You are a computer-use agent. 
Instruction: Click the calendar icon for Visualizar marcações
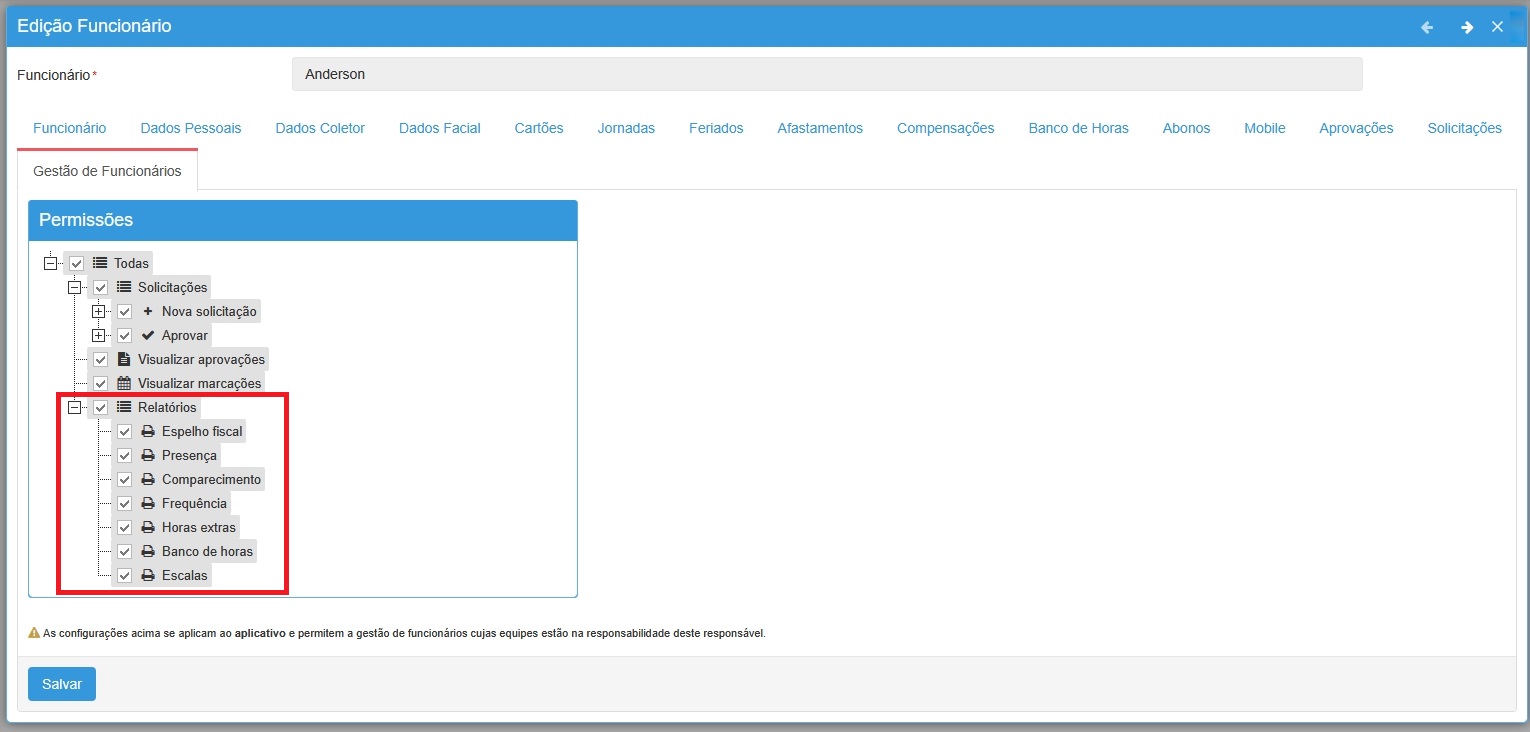coord(124,383)
